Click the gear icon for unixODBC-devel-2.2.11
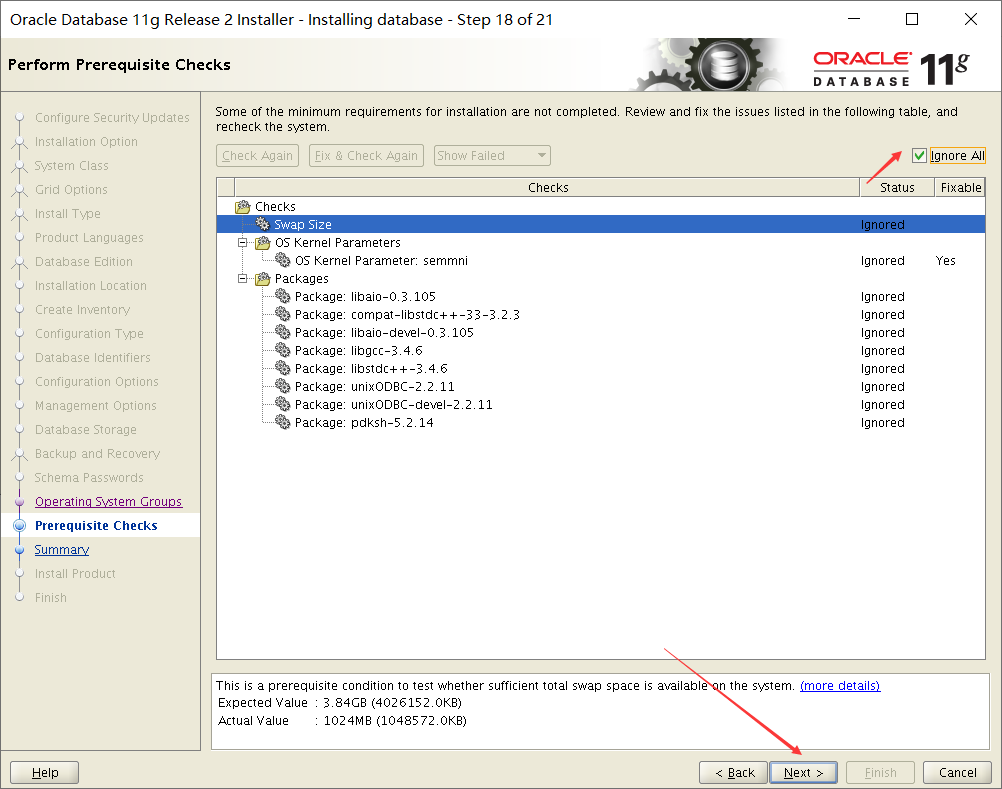Image resolution: width=1002 pixels, height=789 pixels. [282, 404]
